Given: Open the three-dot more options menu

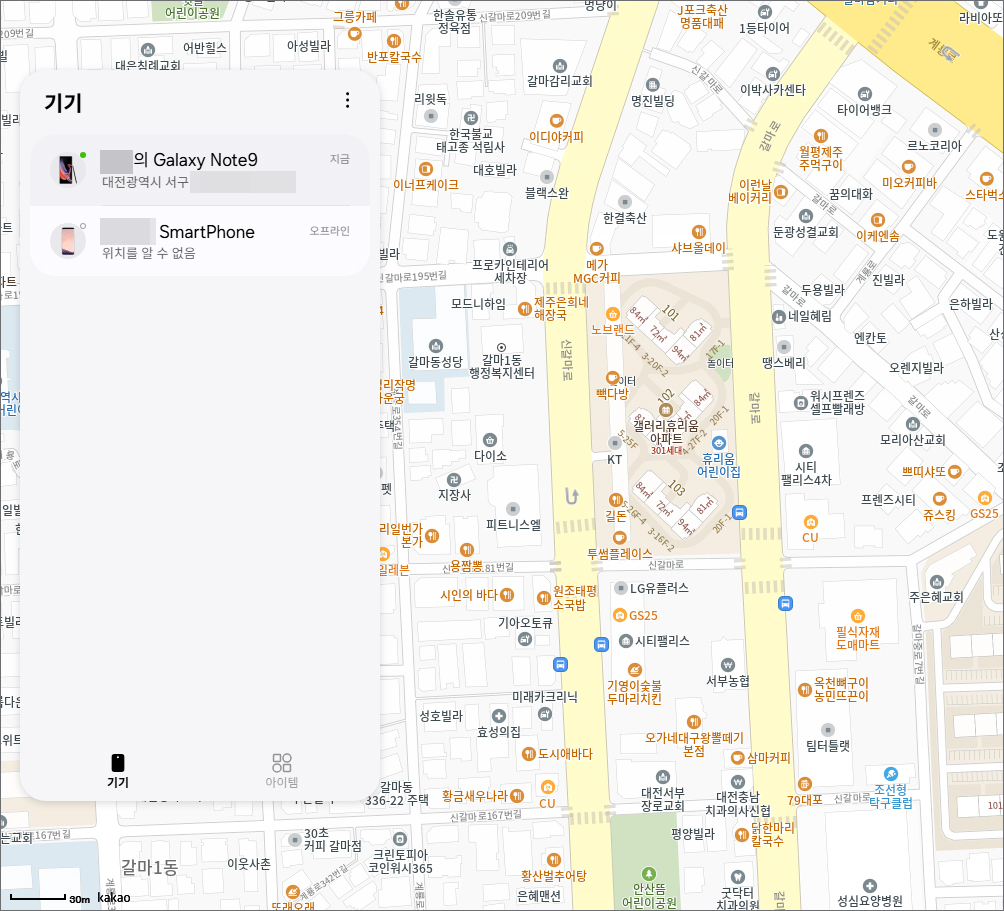Looking at the screenshot, I should click(x=347, y=100).
